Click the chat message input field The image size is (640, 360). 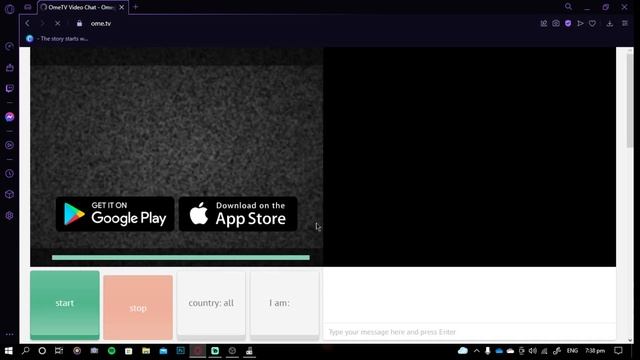click(x=469, y=332)
